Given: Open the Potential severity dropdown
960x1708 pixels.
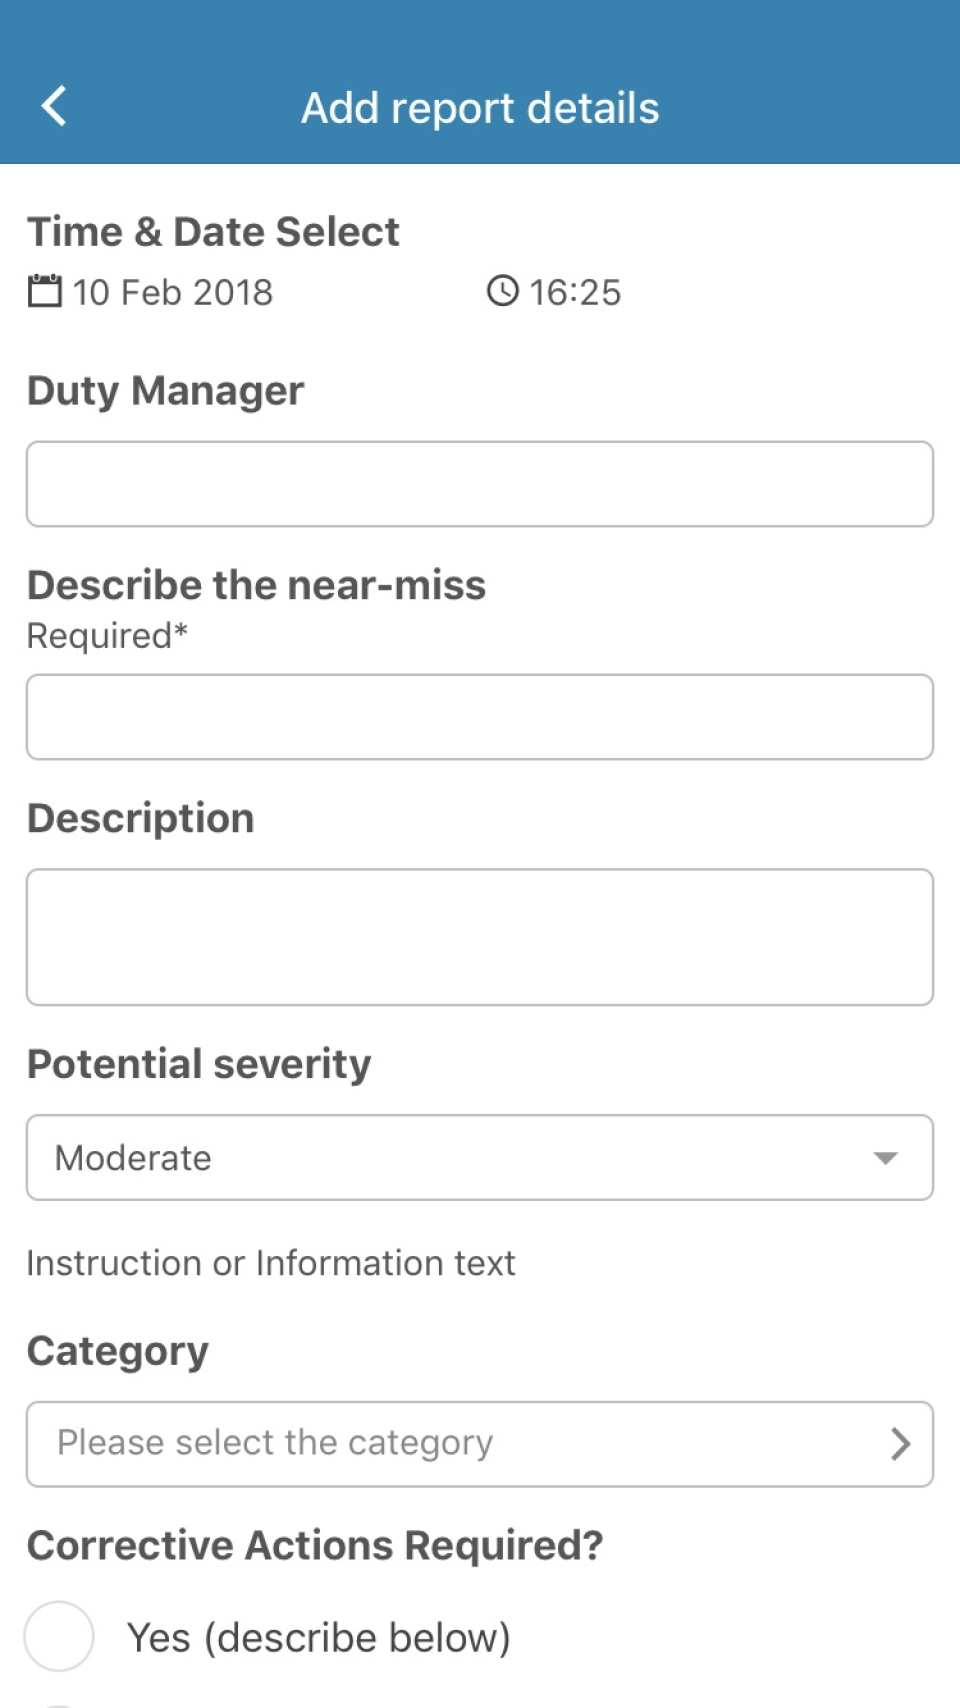Looking at the screenshot, I should point(480,1157).
